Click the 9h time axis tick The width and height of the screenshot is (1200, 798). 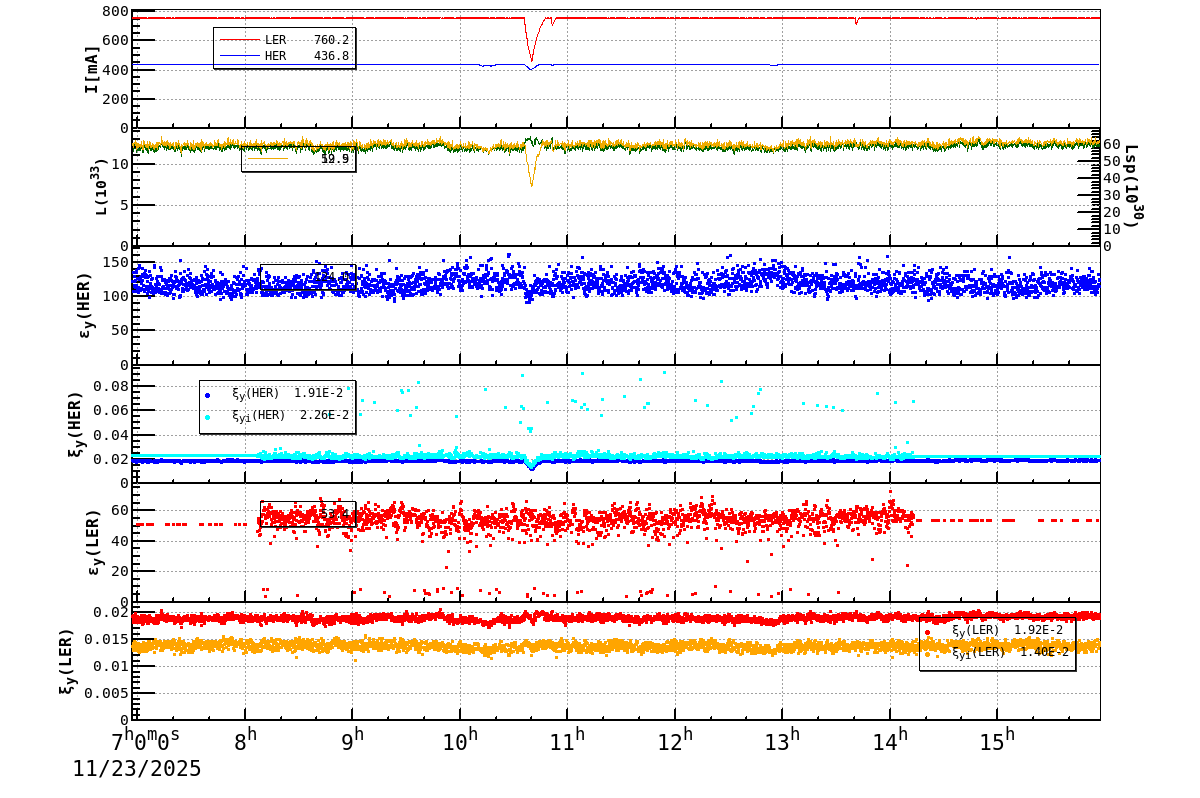[x=353, y=740]
